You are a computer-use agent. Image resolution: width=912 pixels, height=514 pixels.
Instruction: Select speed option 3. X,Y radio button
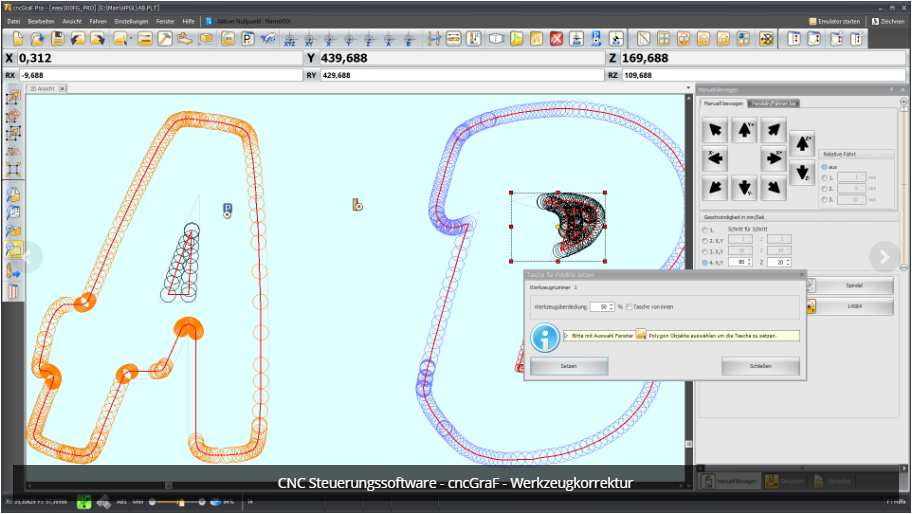705,251
